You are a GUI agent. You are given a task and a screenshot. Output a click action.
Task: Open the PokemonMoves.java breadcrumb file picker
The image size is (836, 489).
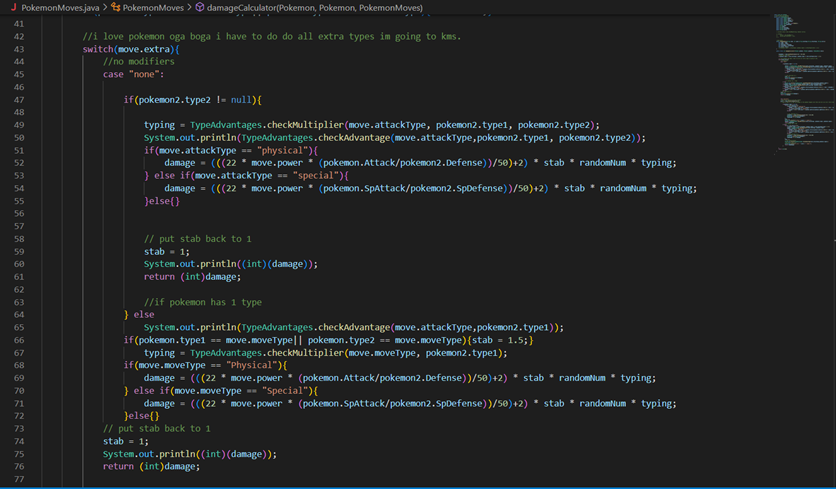(59, 7)
